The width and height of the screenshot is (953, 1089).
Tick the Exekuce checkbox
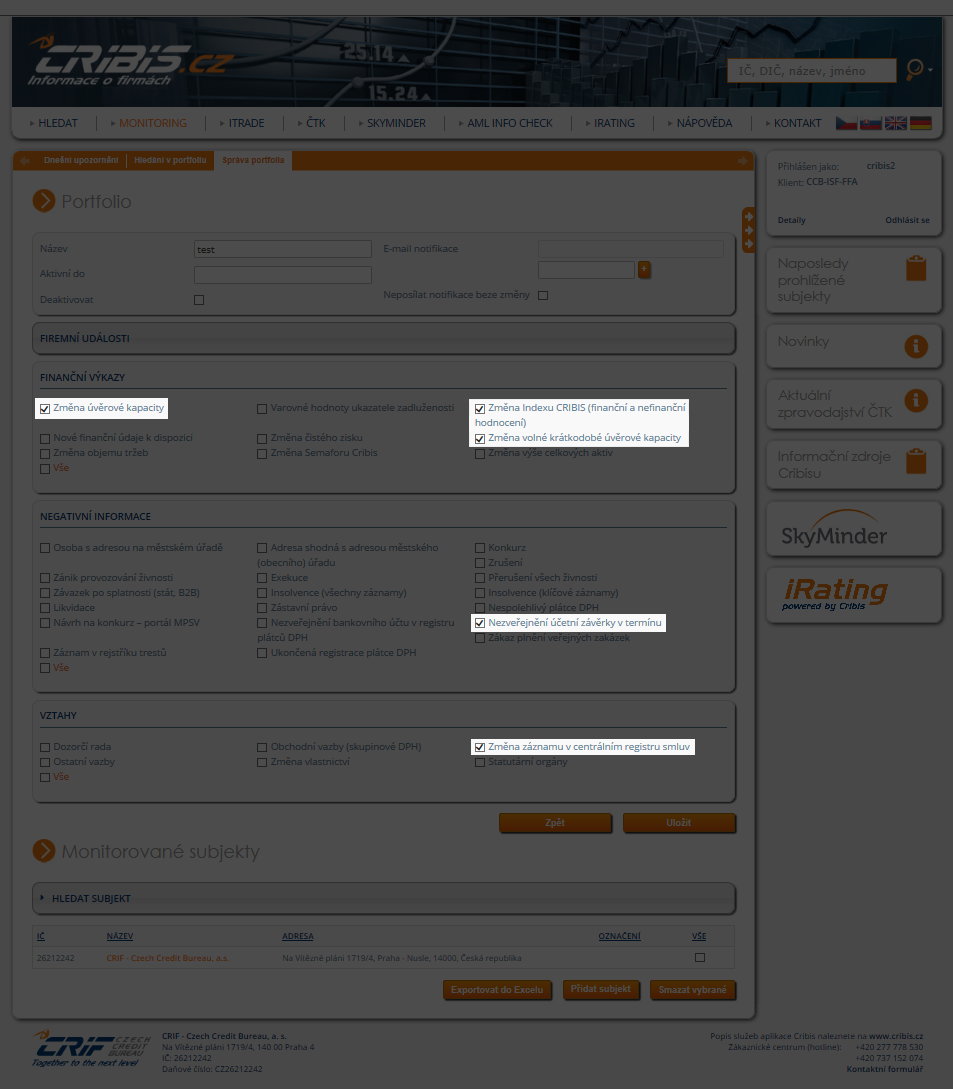click(262, 578)
